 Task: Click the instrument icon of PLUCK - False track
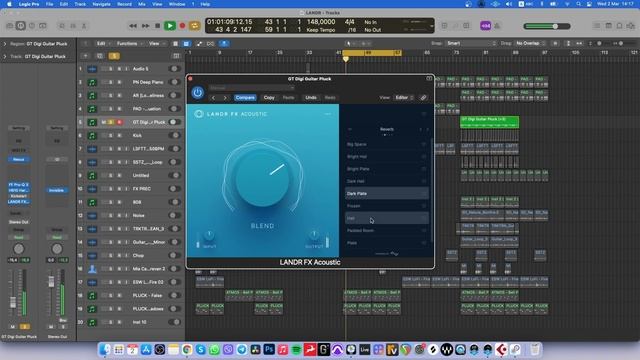tap(92, 296)
